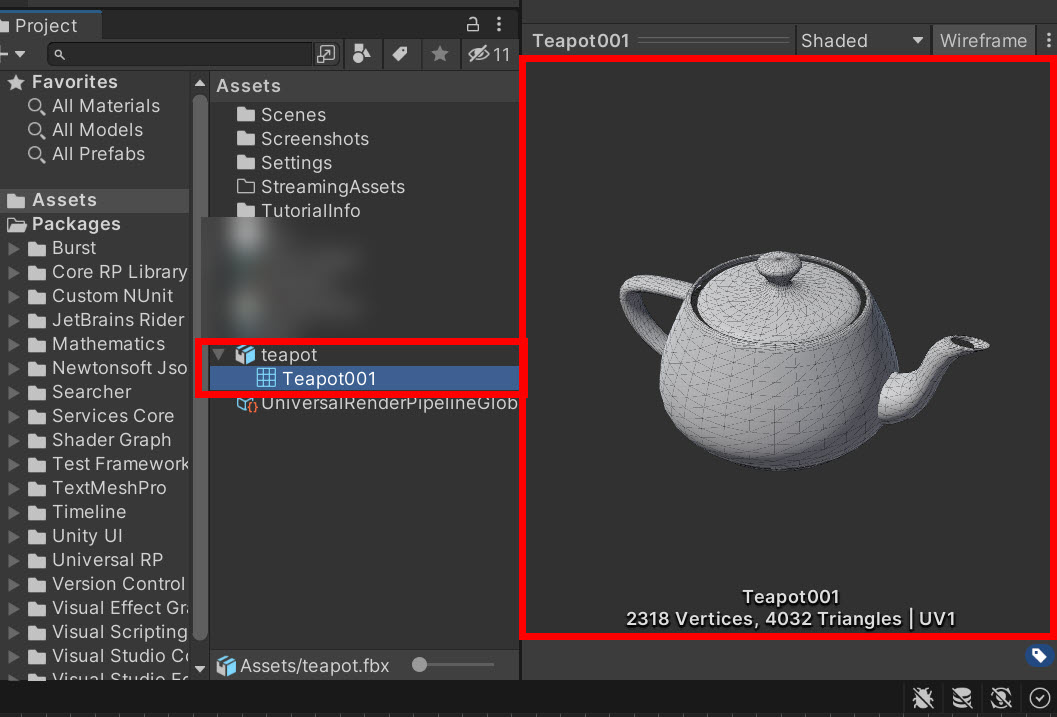Click the left pane scrollbar up arrow
The height and width of the screenshot is (717, 1057).
200,84
